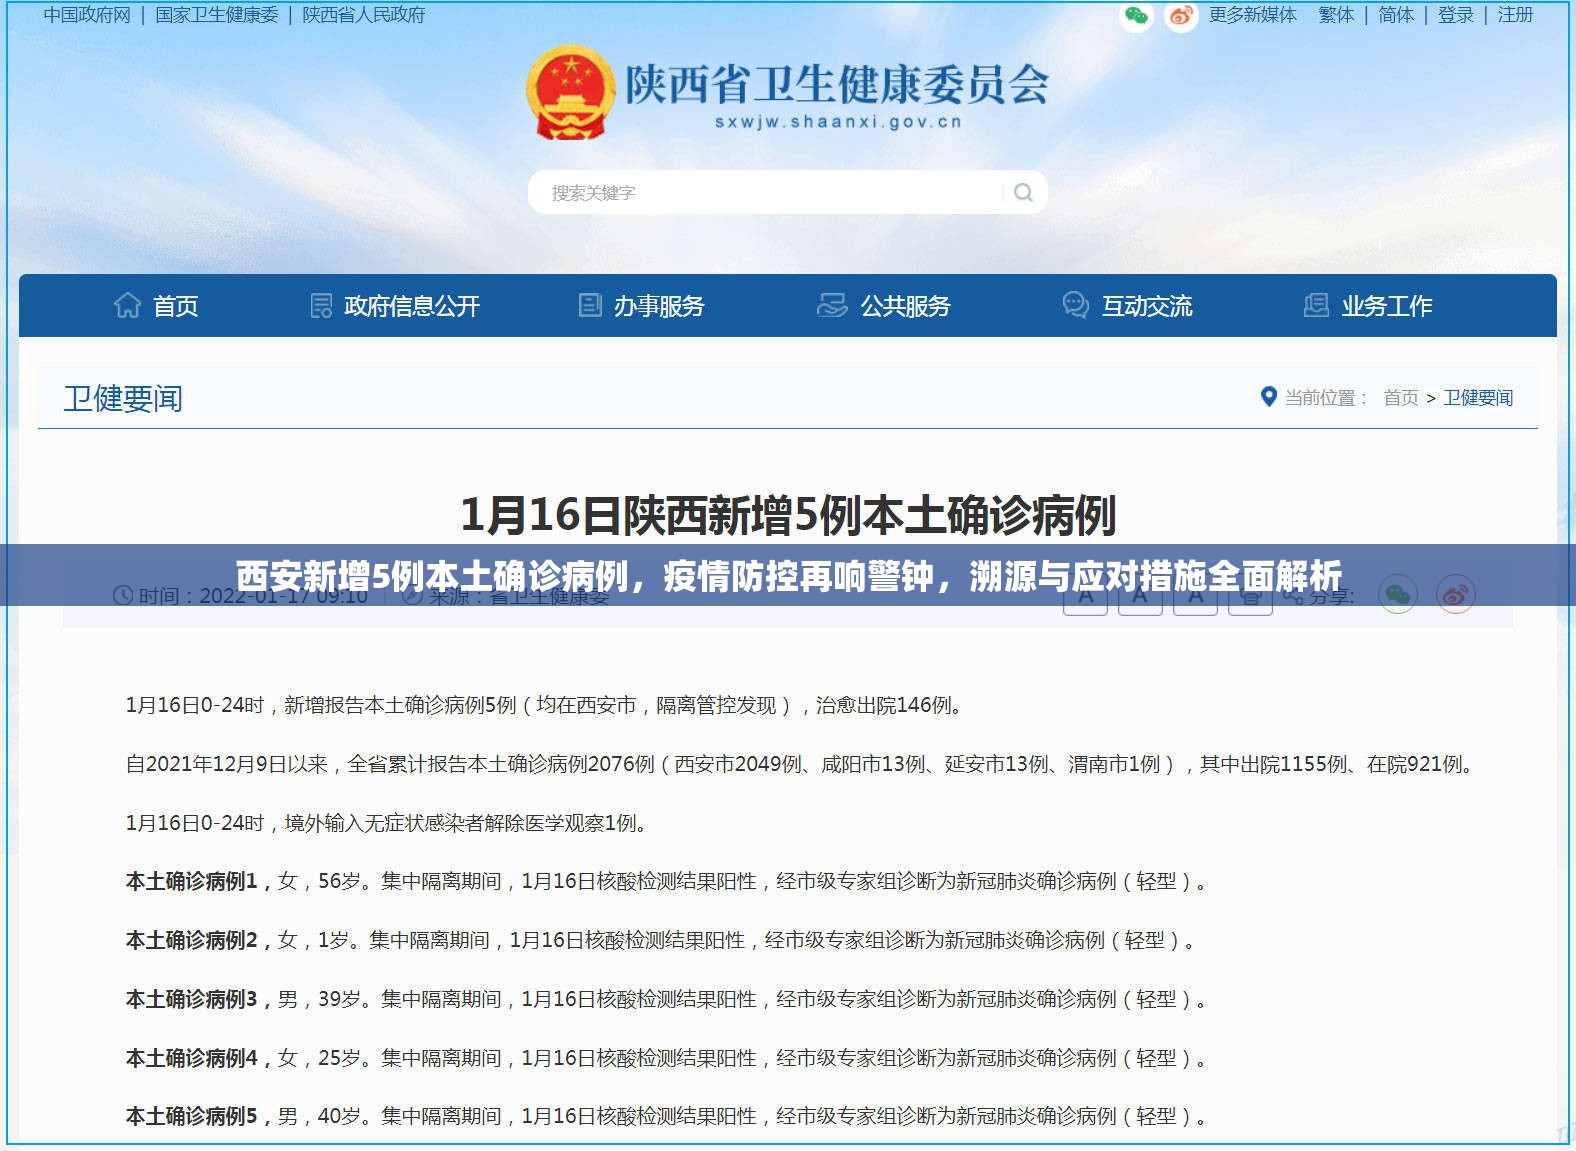Click the 登录 login link
This screenshot has width=1576, height=1151.
(1456, 15)
